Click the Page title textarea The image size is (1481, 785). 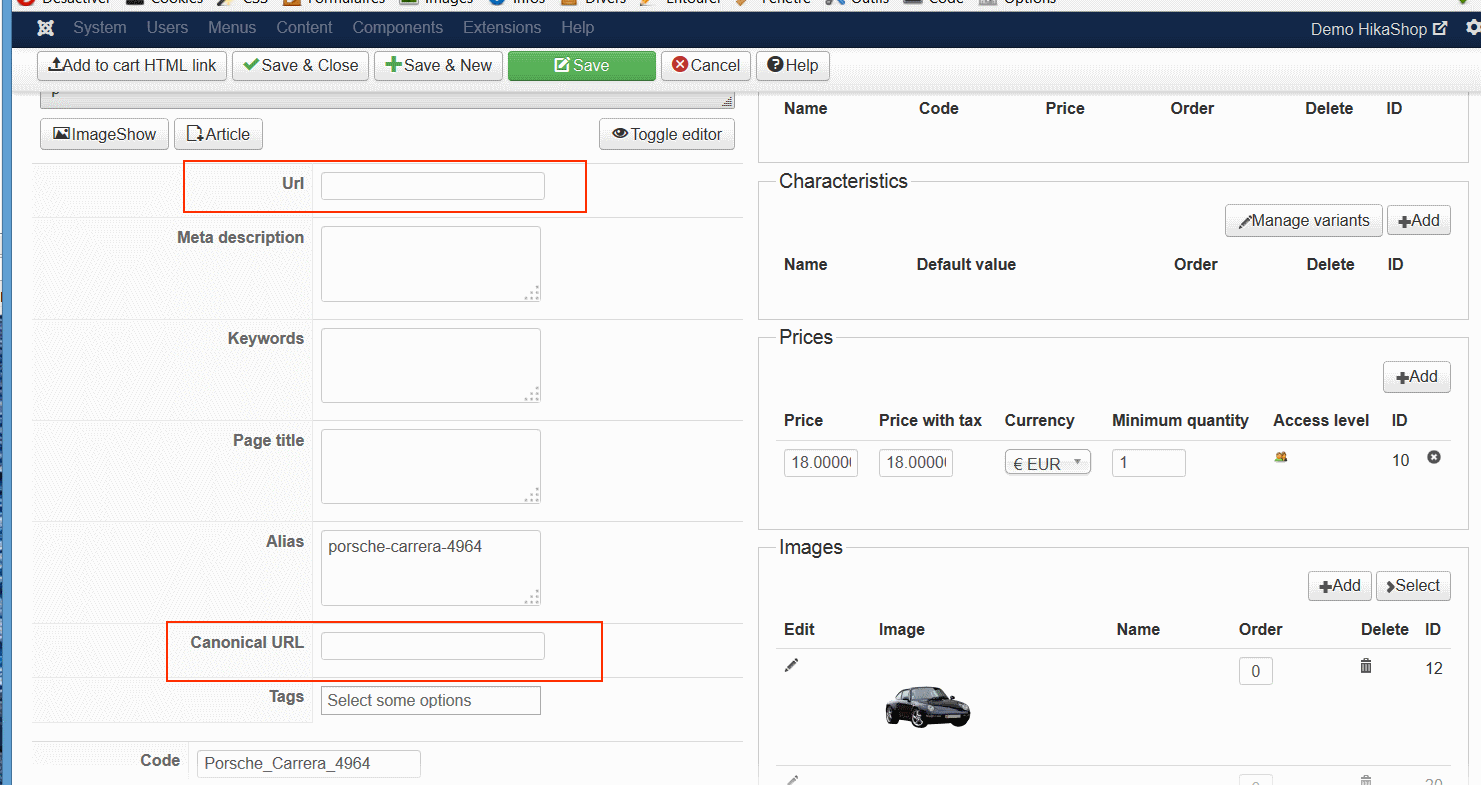coord(431,467)
